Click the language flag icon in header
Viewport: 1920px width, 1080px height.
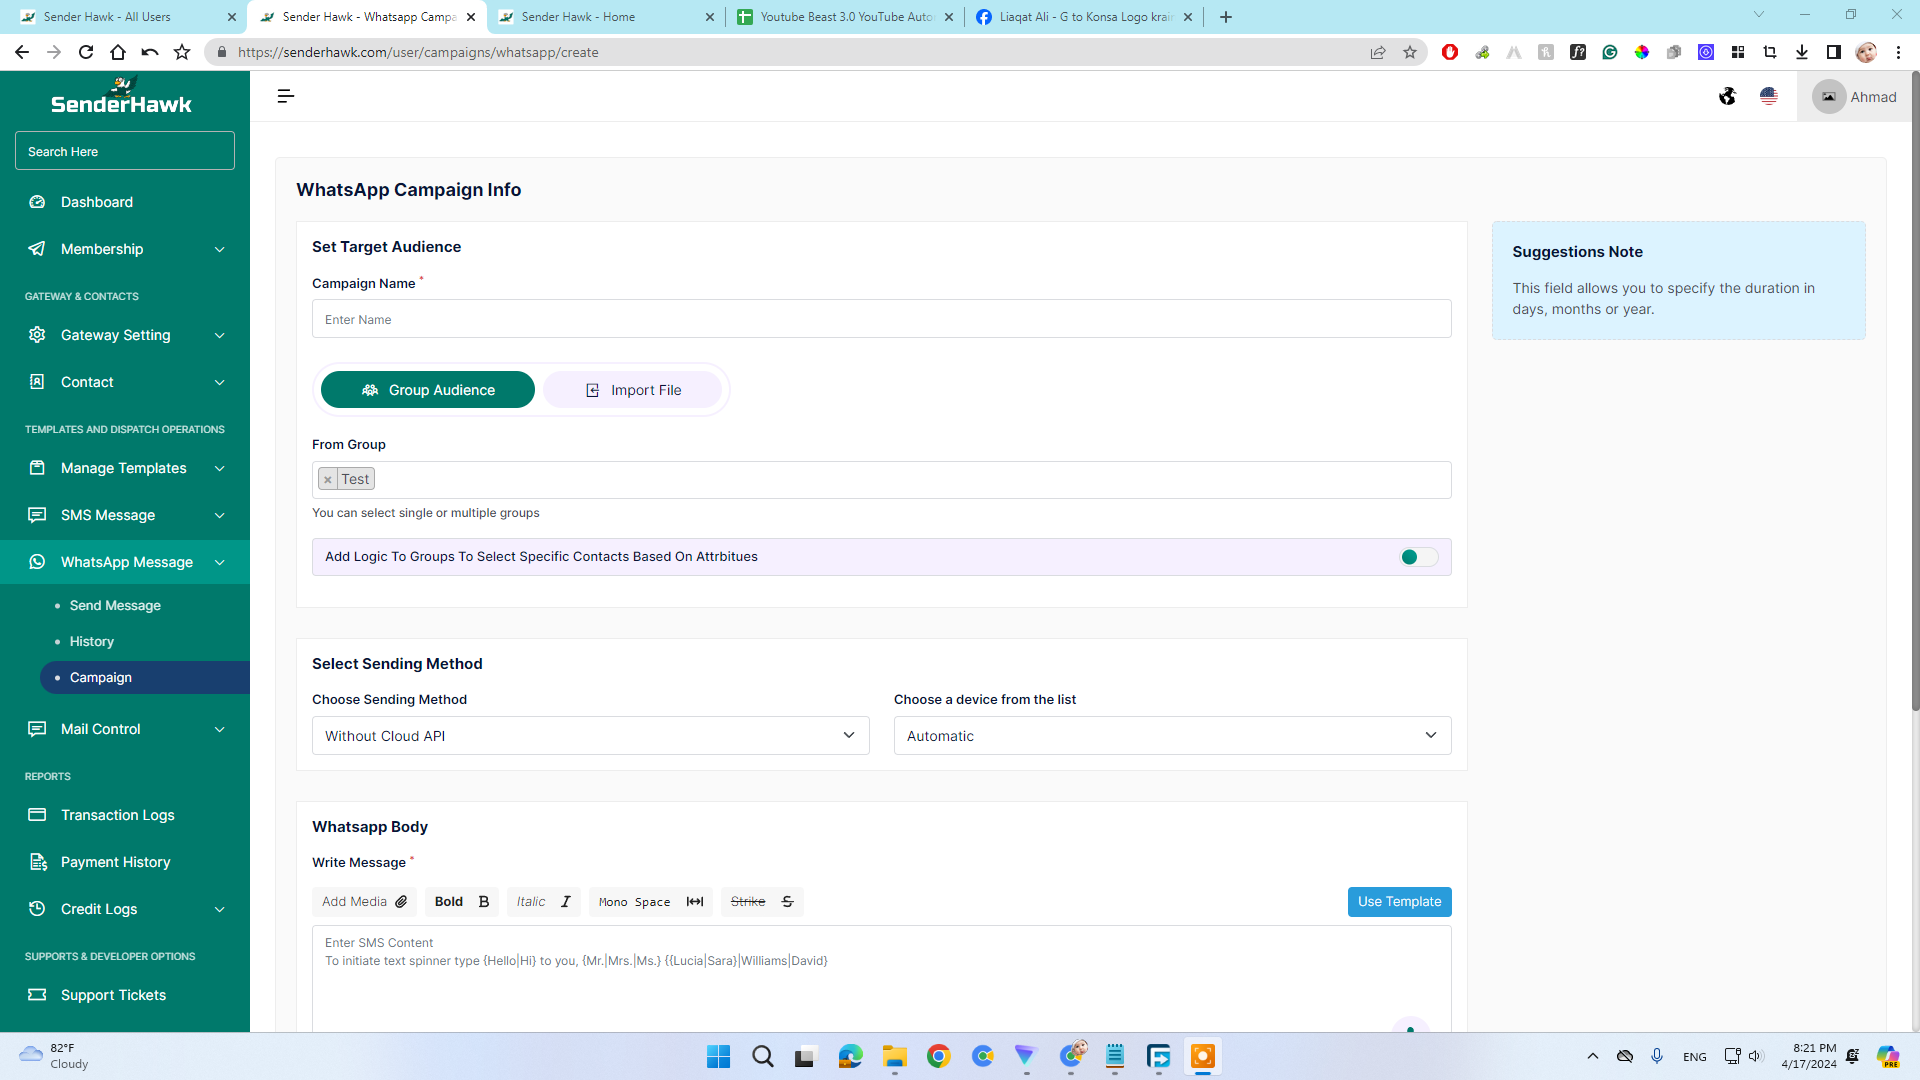(x=1769, y=96)
